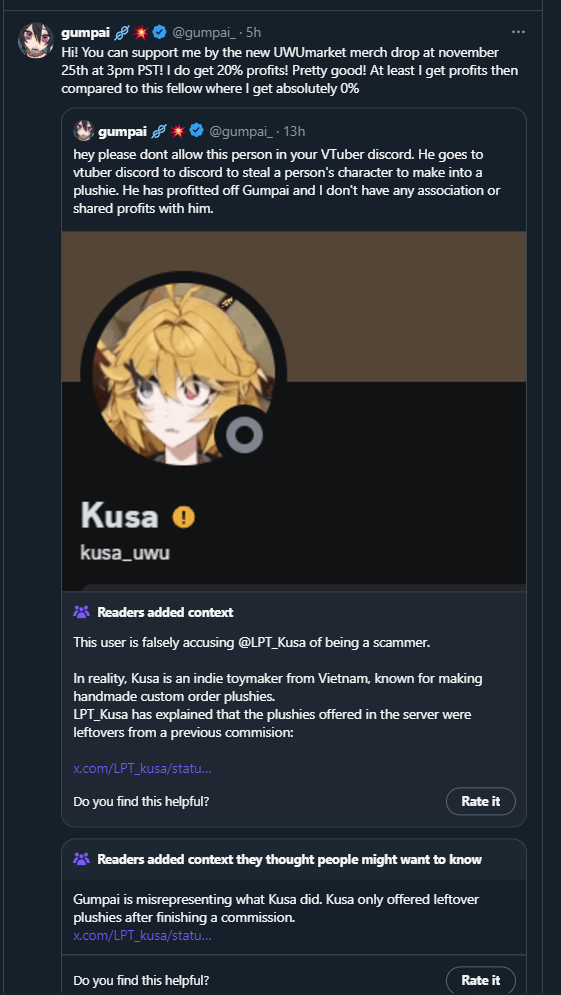
Task: Rate the second community note
Action: coord(480,980)
